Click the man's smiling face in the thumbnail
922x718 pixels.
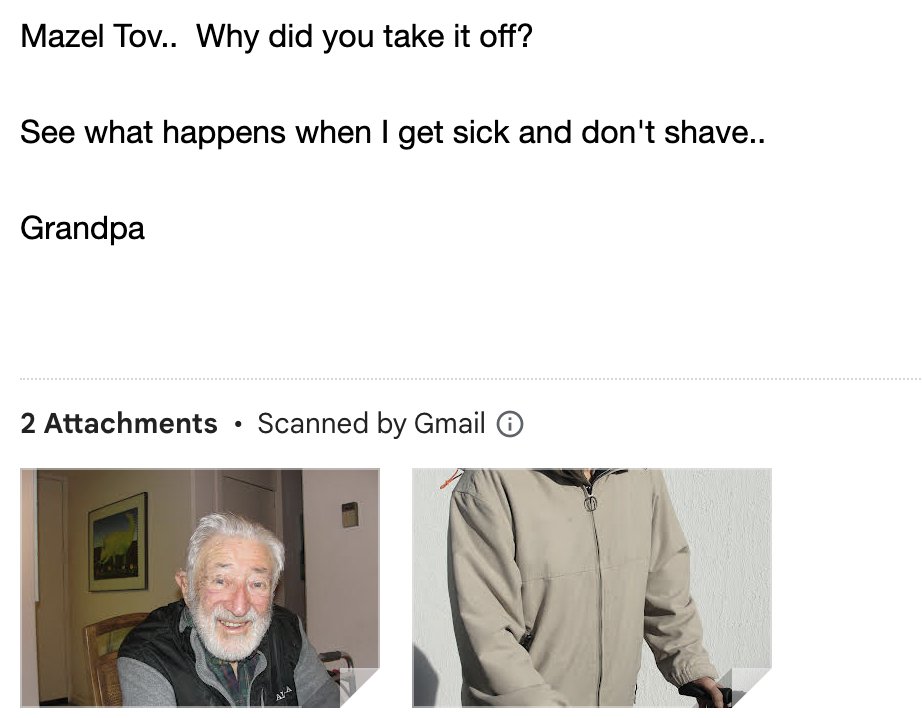(232, 594)
